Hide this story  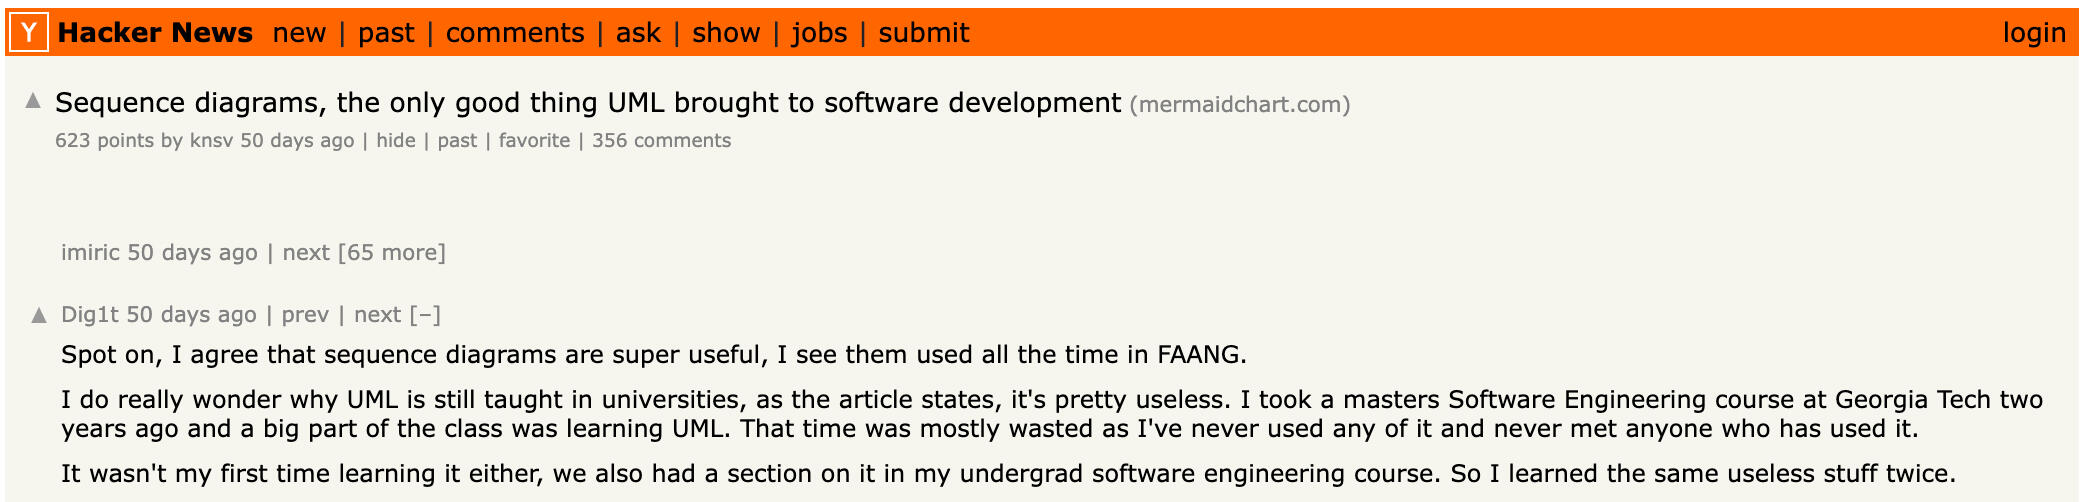coord(396,141)
